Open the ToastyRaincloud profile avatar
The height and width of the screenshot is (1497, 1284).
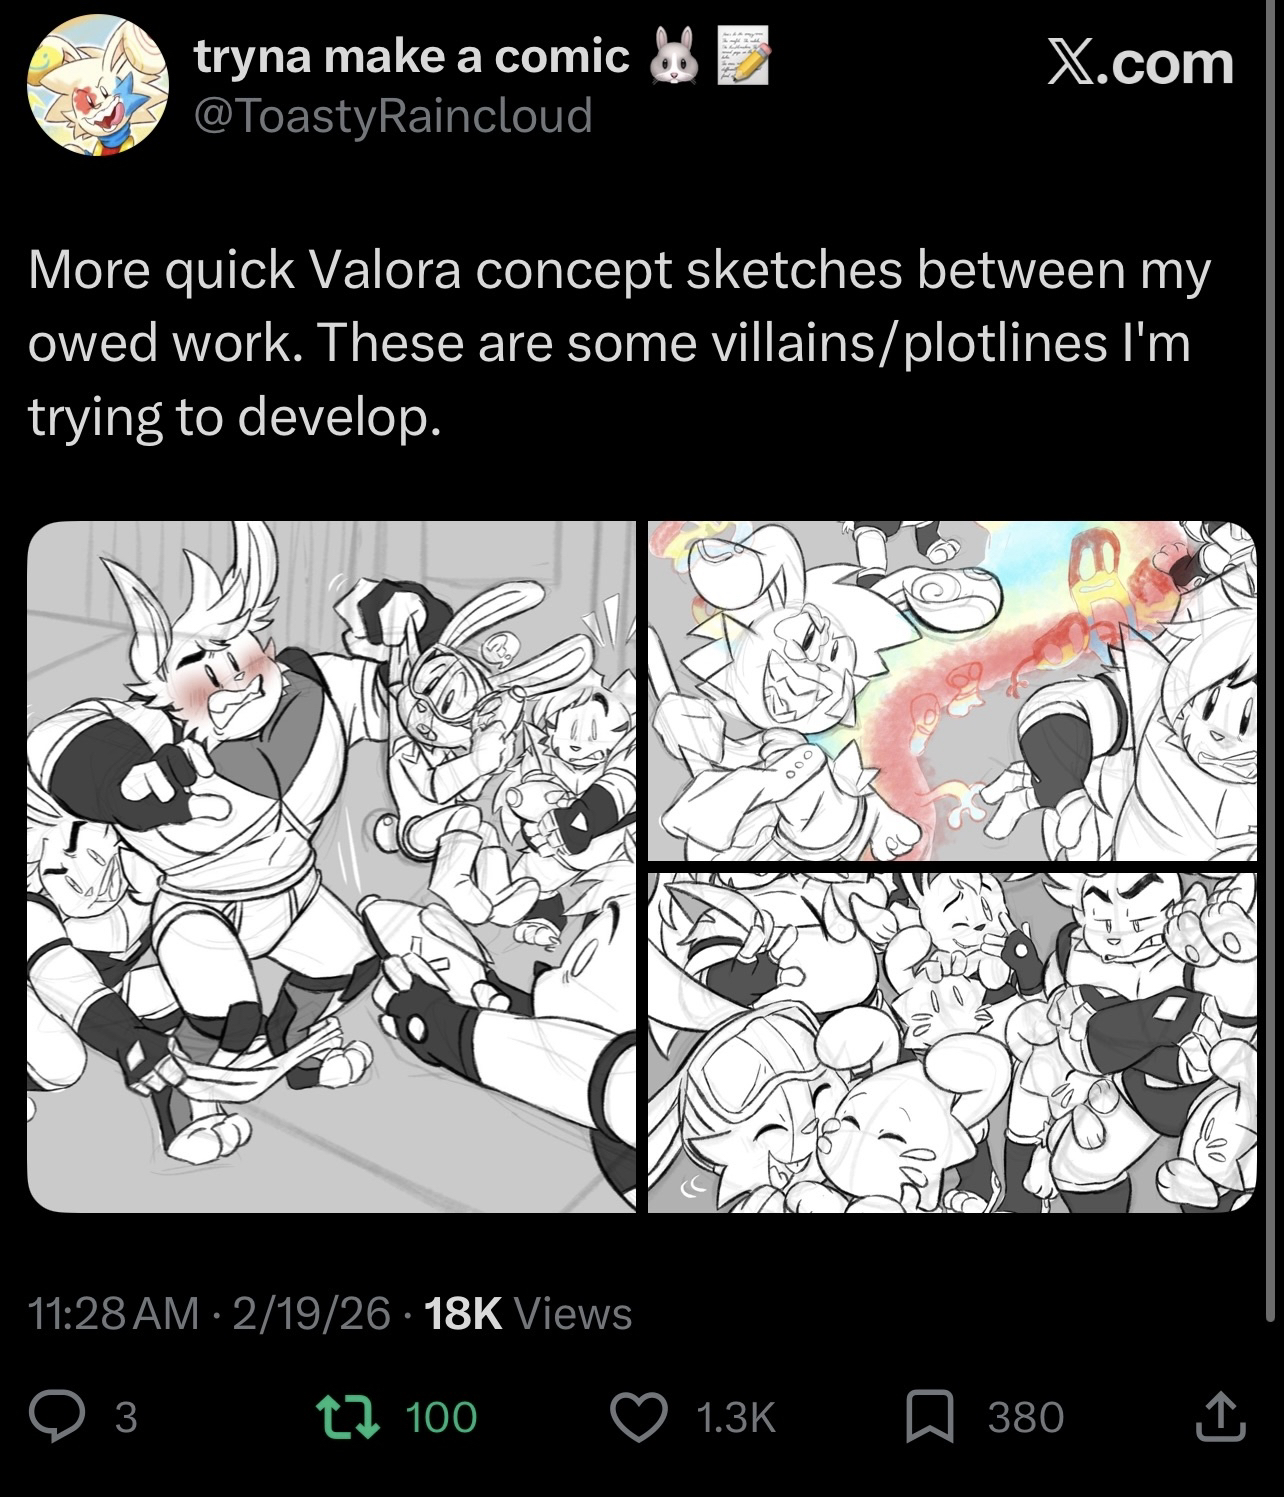98,86
